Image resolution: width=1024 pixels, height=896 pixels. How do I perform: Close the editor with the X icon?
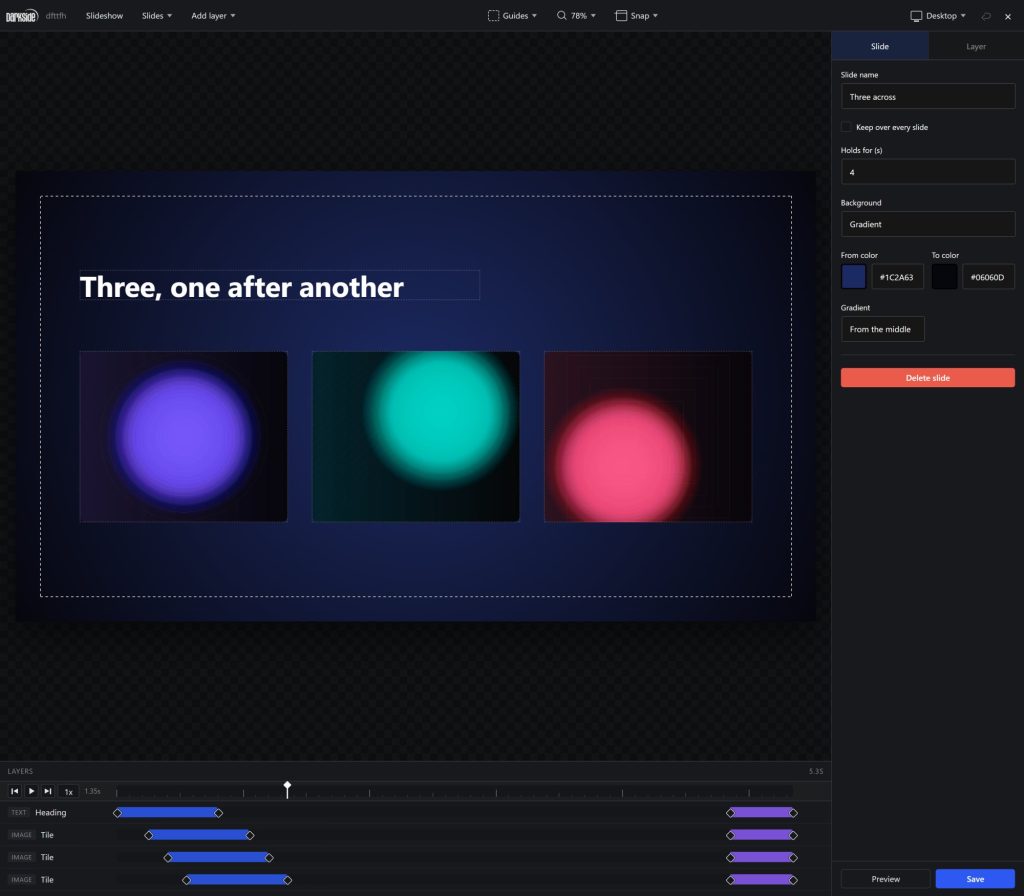[1008, 16]
